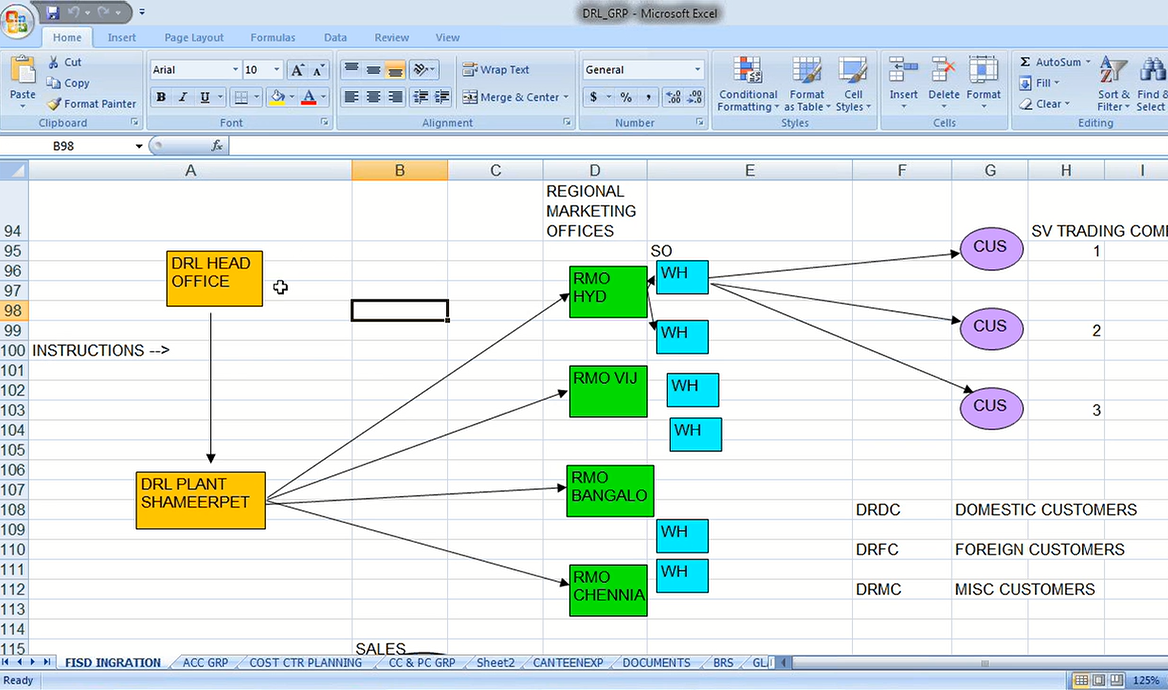Toggle Bottom Align vertical alignment

(395, 70)
